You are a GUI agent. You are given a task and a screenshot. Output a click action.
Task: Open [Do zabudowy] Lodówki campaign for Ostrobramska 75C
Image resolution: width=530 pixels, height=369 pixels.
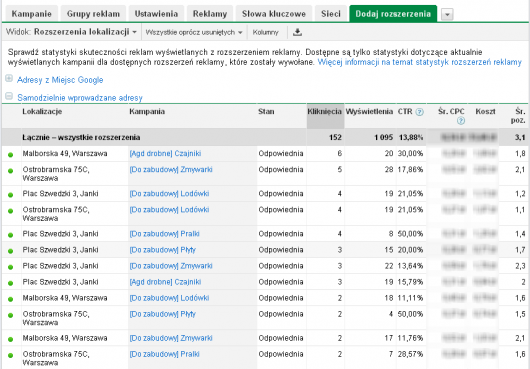pyautogui.click(x=169, y=210)
